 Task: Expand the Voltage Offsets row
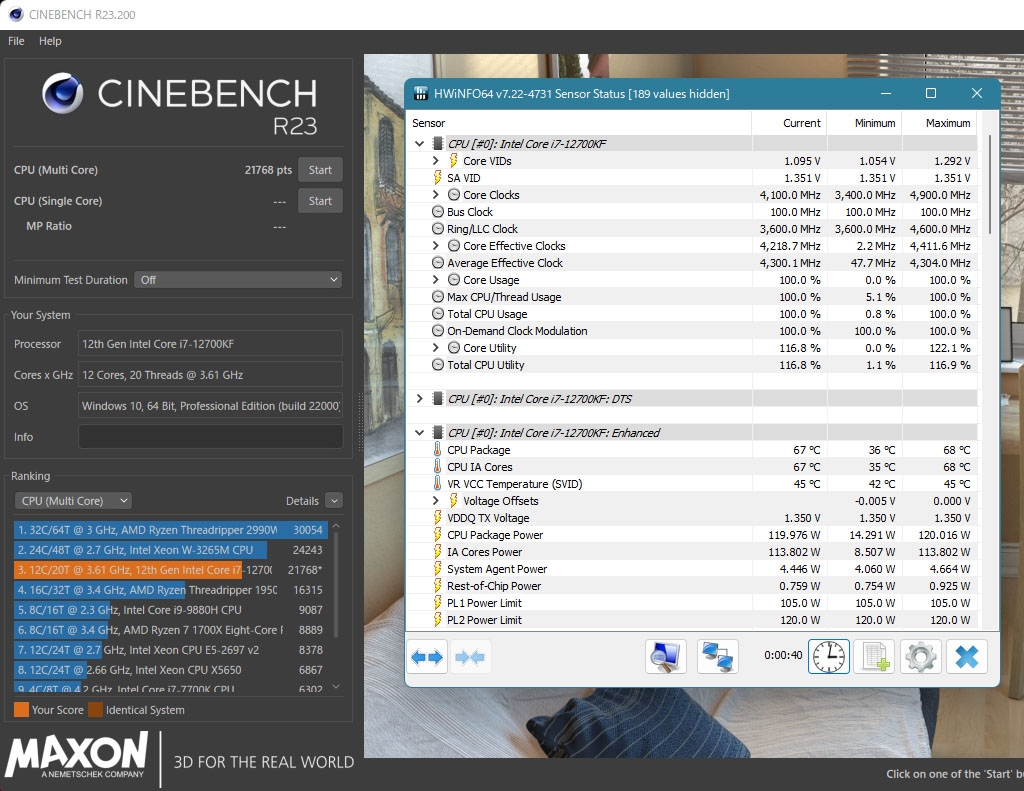(x=436, y=500)
